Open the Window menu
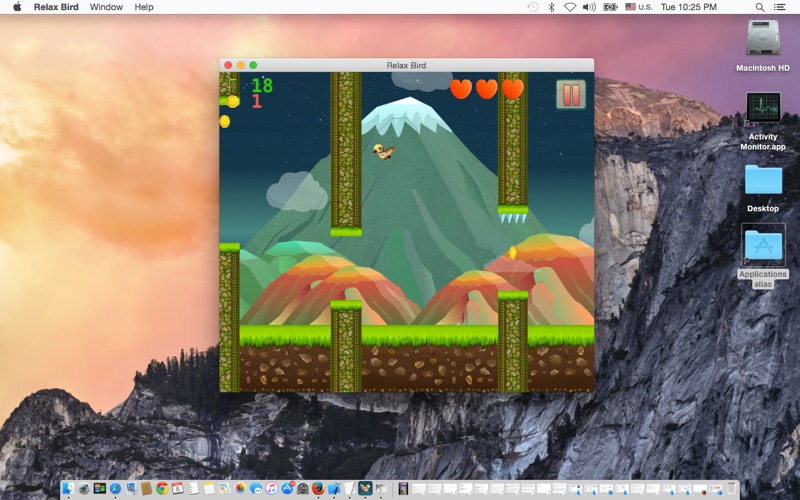This screenshot has height=500, width=800. 106,7
